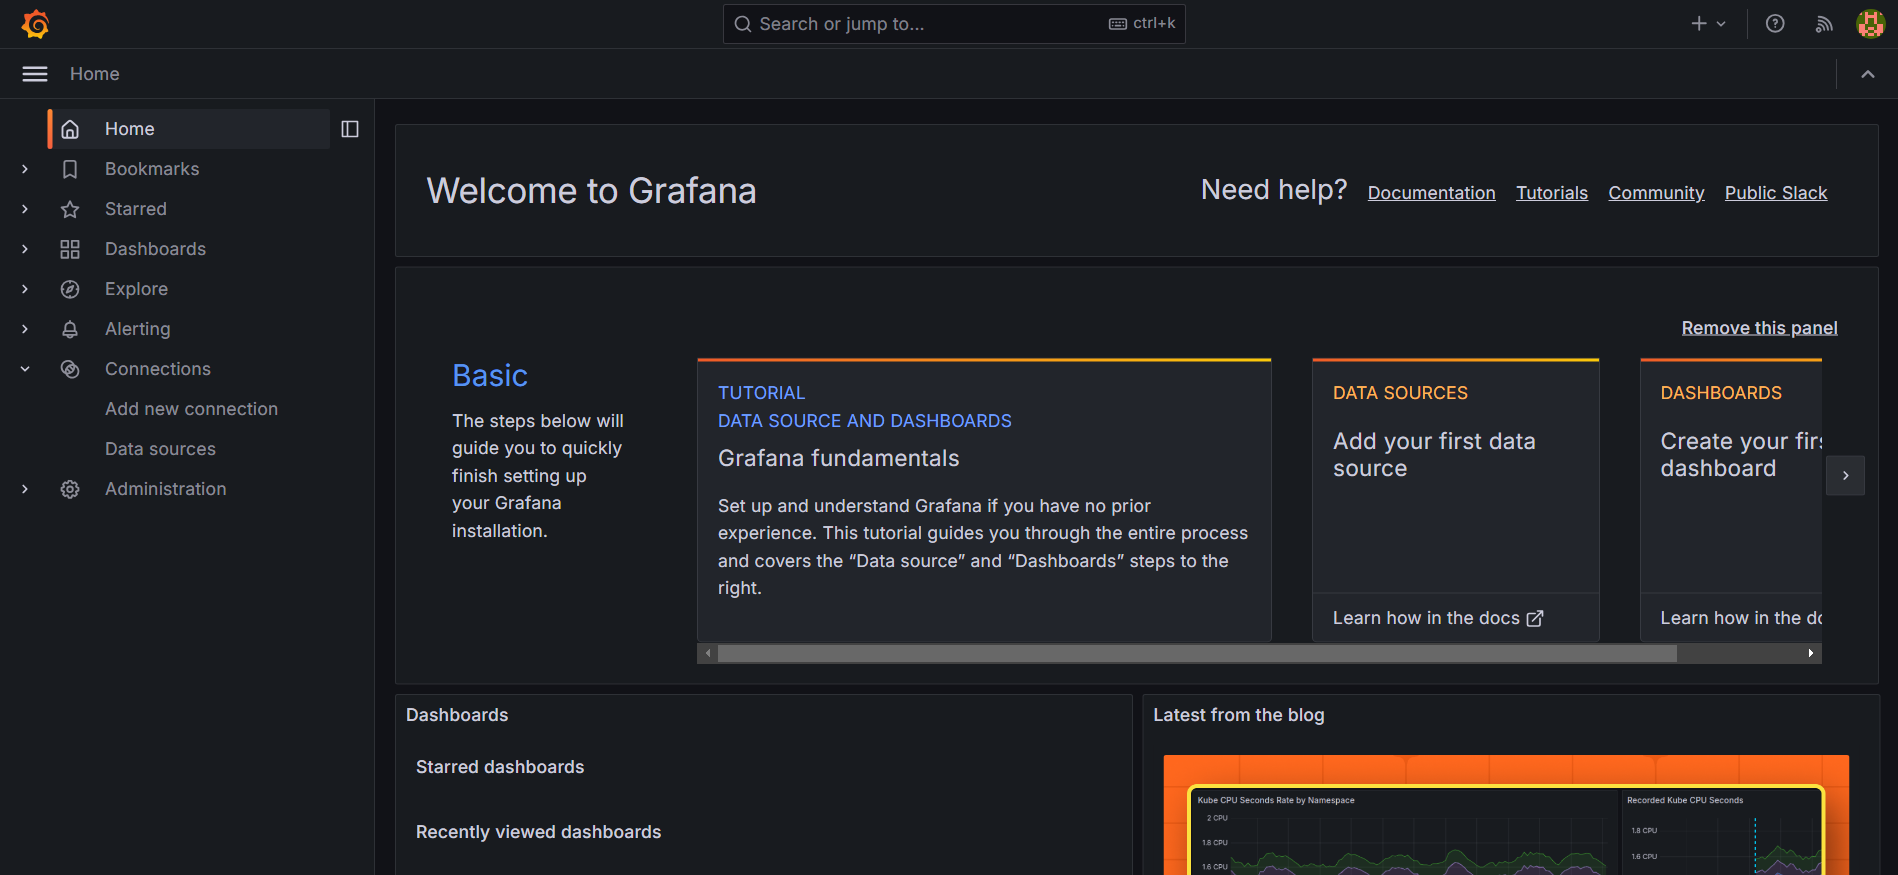1898x875 pixels.
Task: Click the Recently viewed dashboards heading
Action: pos(538,832)
